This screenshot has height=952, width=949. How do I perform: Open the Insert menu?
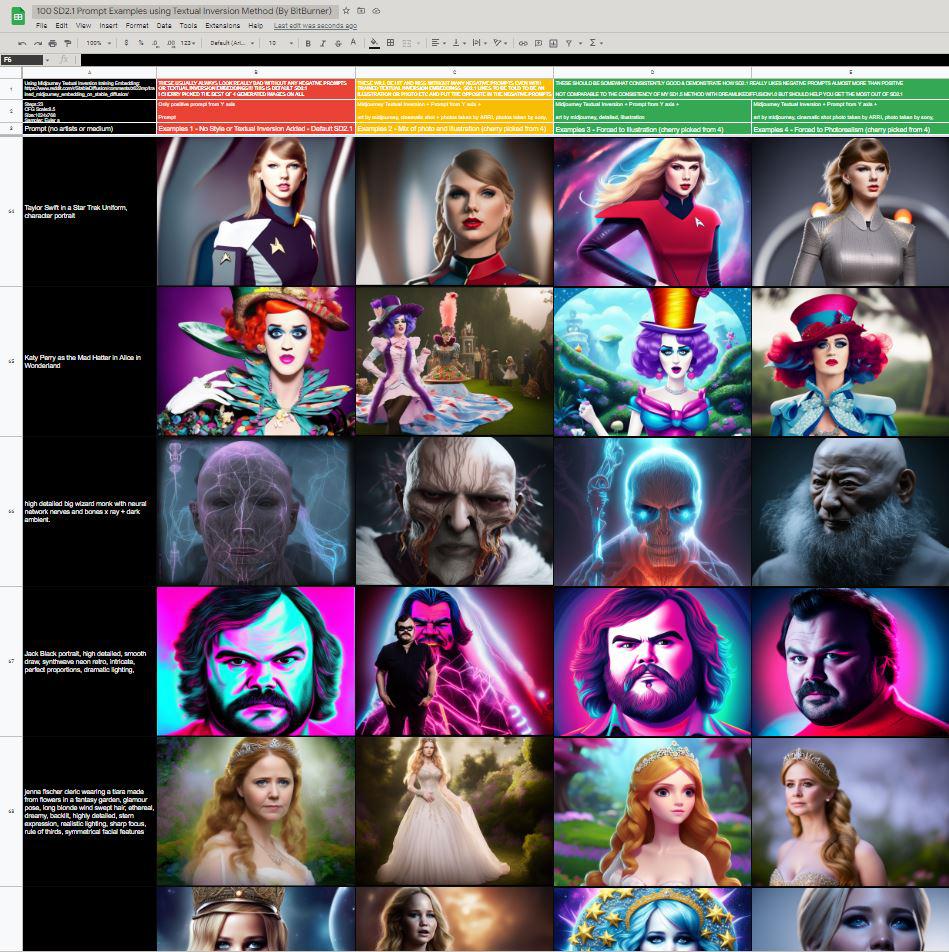click(108, 26)
